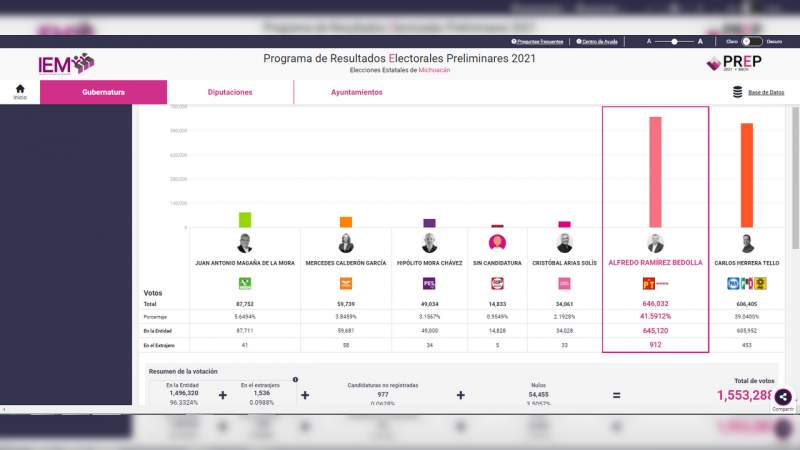The width and height of the screenshot is (800, 450).
Task: Click Nulos value 54,455
Action: [x=539, y=394]
